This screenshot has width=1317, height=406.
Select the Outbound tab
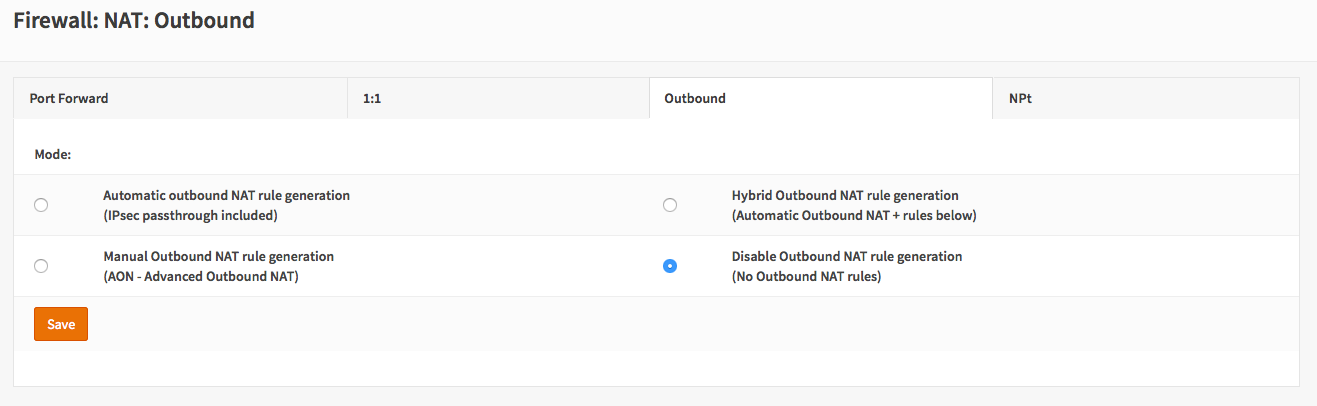694,99
